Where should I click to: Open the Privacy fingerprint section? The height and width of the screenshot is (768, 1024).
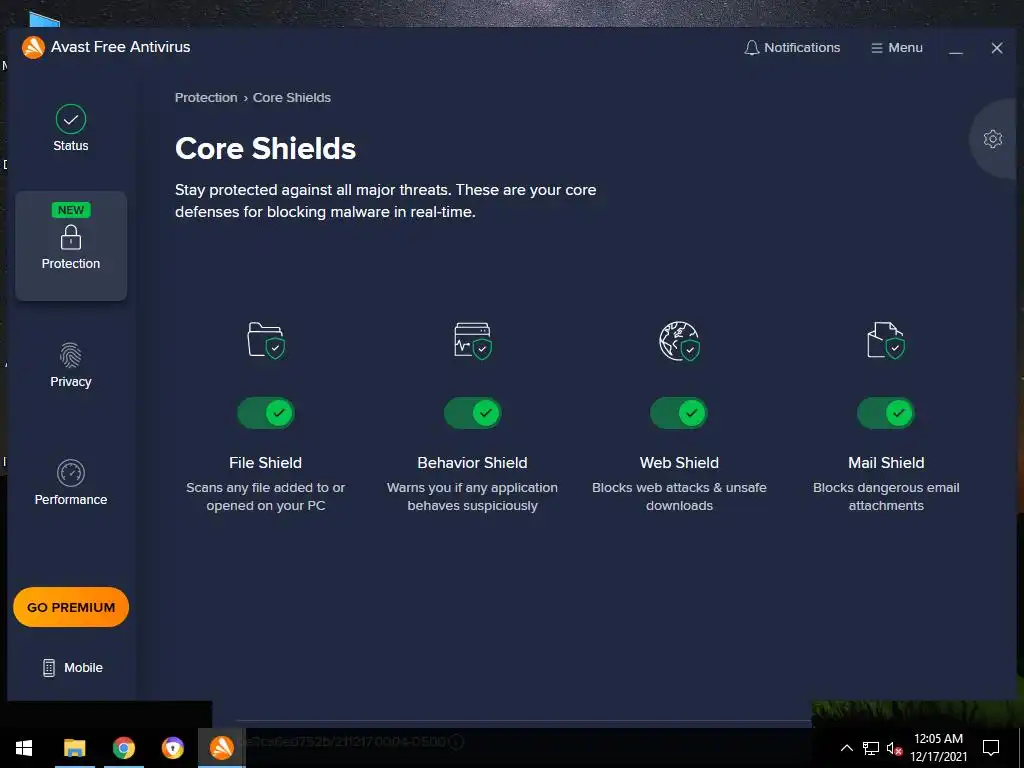71,365
